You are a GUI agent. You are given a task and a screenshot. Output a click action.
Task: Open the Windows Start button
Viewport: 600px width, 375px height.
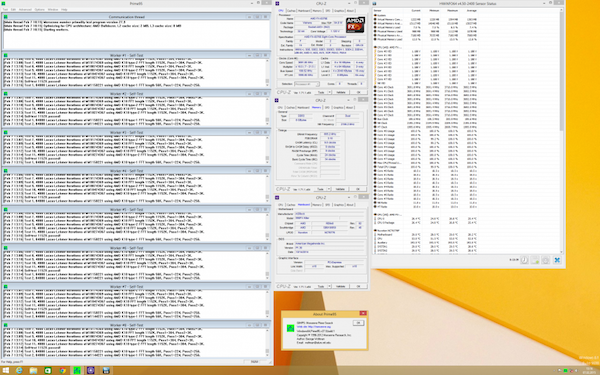6,370
